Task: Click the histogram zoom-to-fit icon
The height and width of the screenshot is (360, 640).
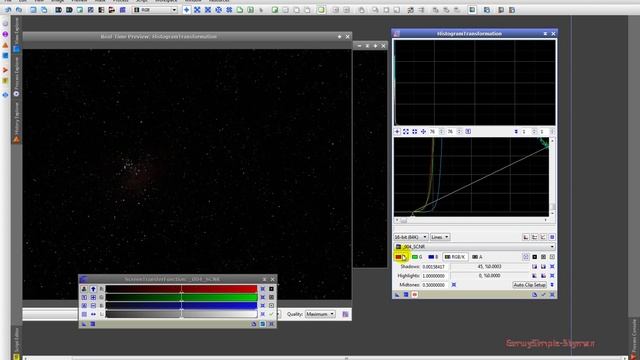Action: [406, 131]
